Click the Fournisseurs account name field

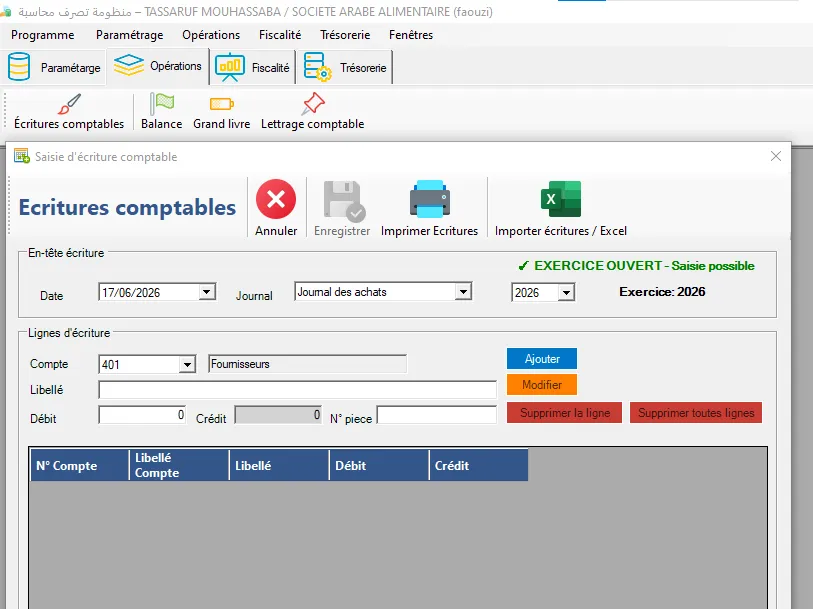click(307, 364)
